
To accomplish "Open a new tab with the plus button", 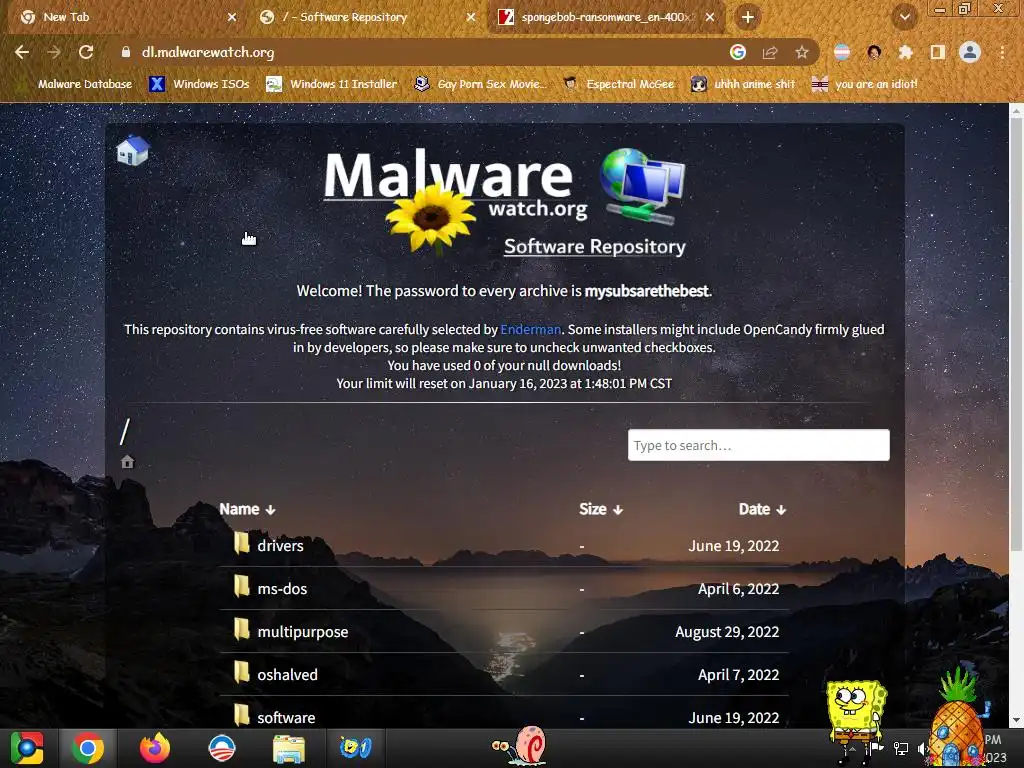I will [748, 17].
